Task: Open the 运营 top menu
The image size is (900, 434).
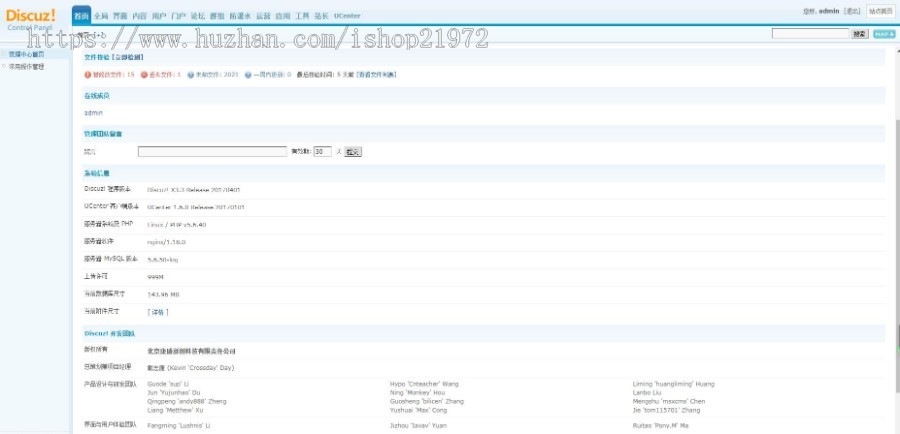Action: click(x=263, y=16)
